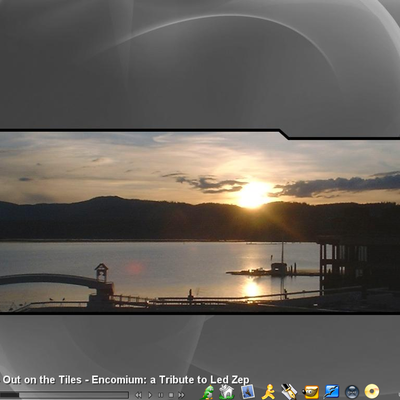Viewport: 400px width, 400px height.
Task: Click the sunset lake photo
Action: pyautogui.click(x=200, y=222)
